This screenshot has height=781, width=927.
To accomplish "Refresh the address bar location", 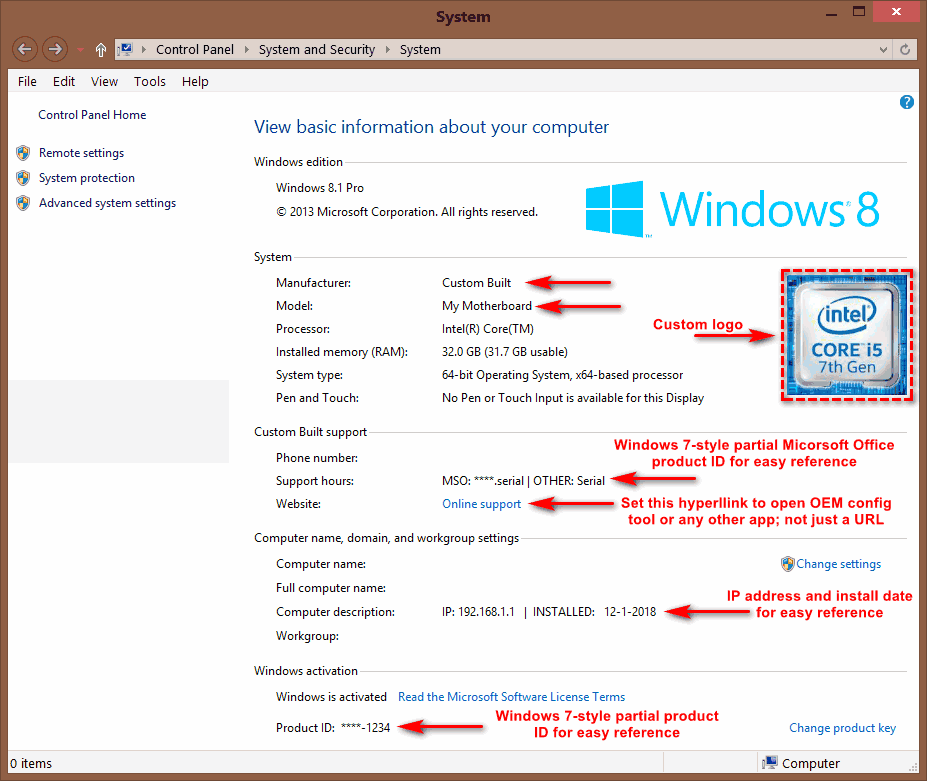I will pyautogui.click(x=905, y=49).
